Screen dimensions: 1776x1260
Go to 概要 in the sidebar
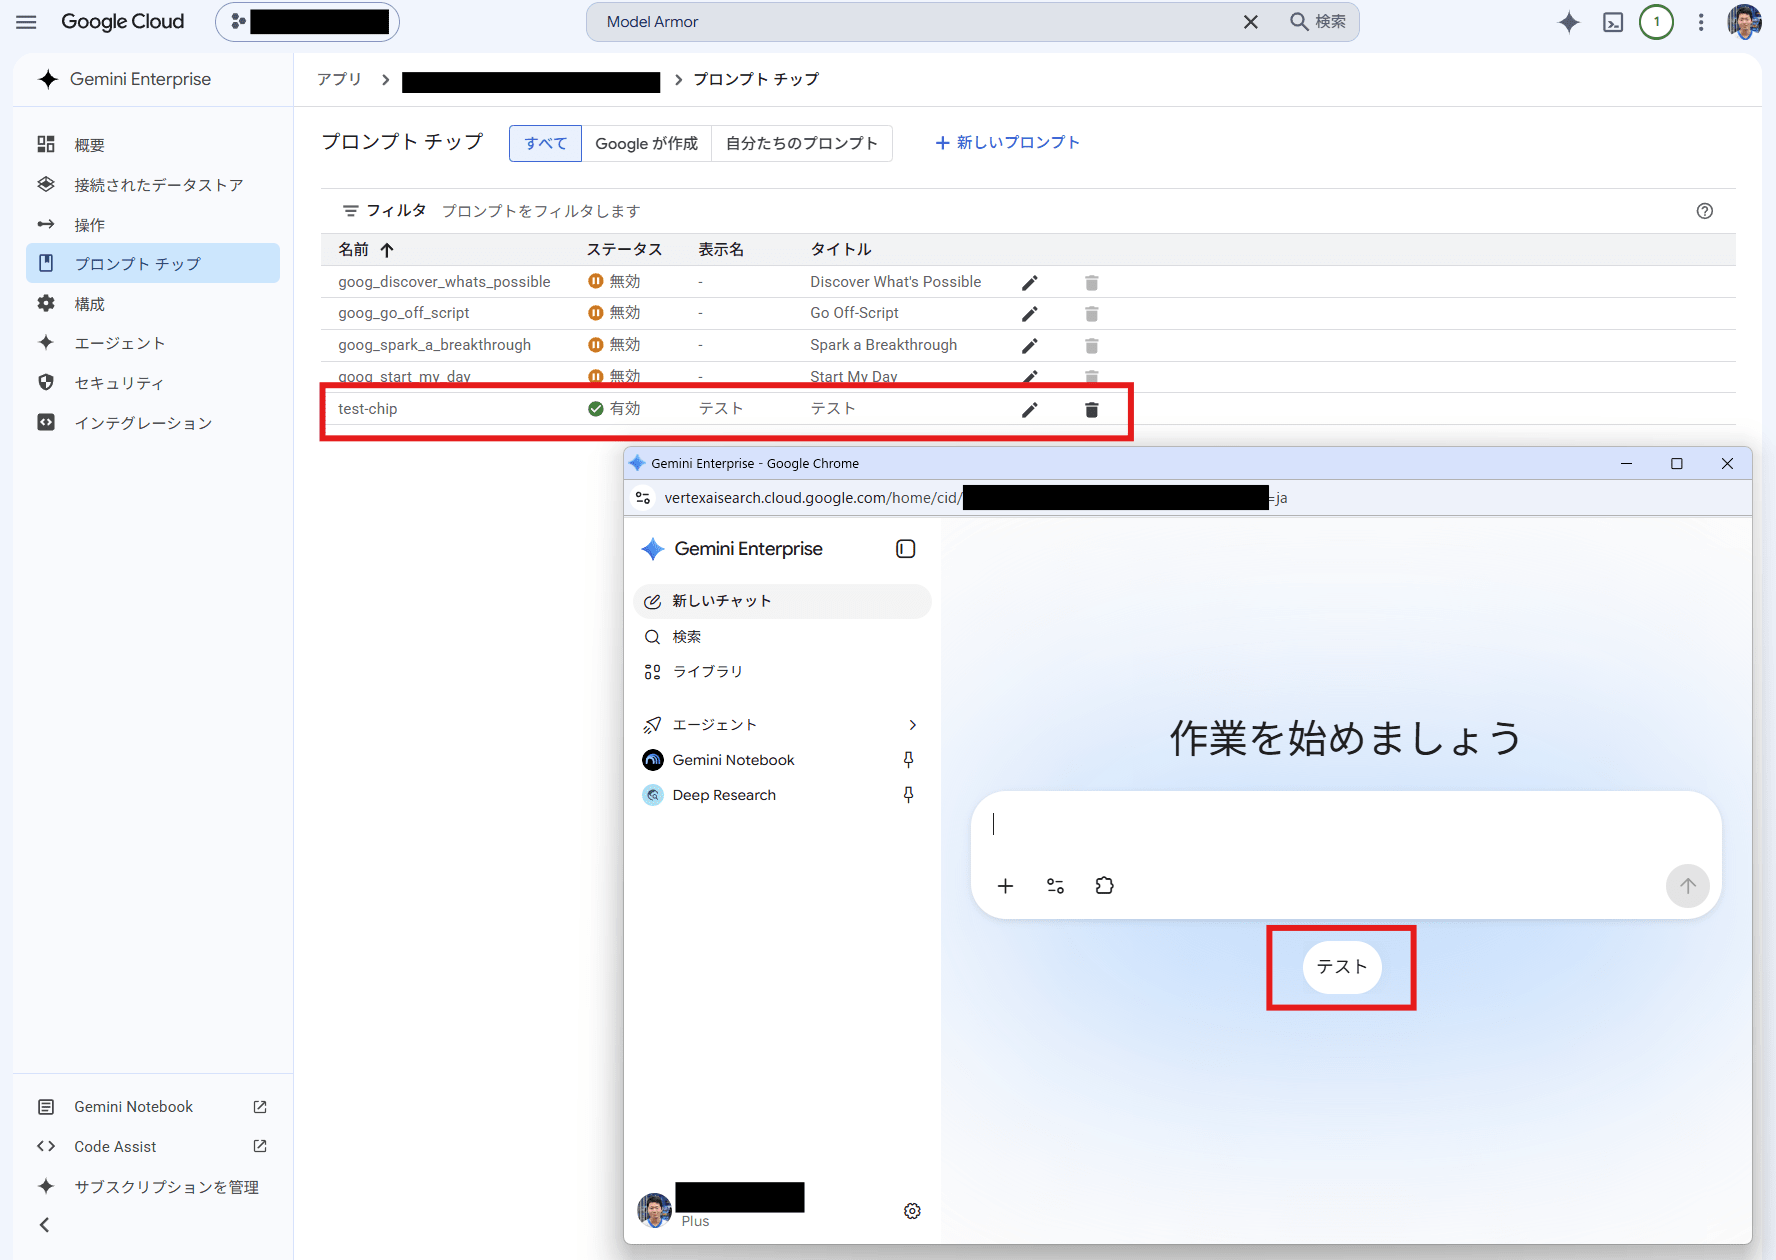[153, 145]
